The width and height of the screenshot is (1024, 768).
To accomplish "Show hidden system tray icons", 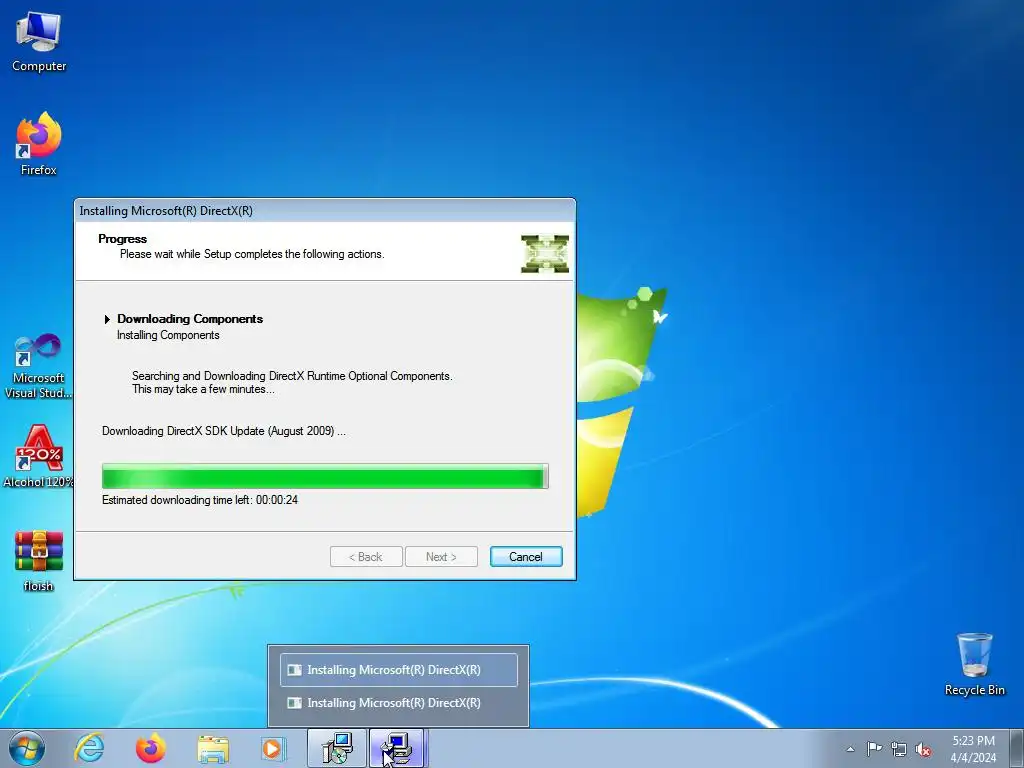I will pyautogui.click(x=850, y=749).
